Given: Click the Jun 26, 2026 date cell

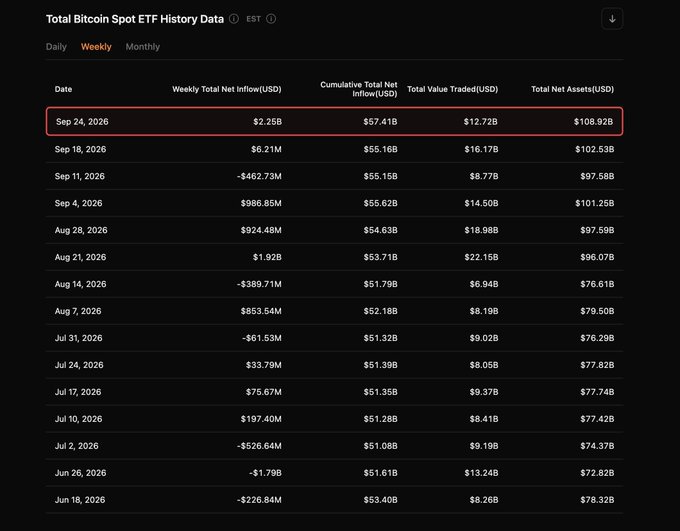Looking at the screenshot, I should pos(80,472).
